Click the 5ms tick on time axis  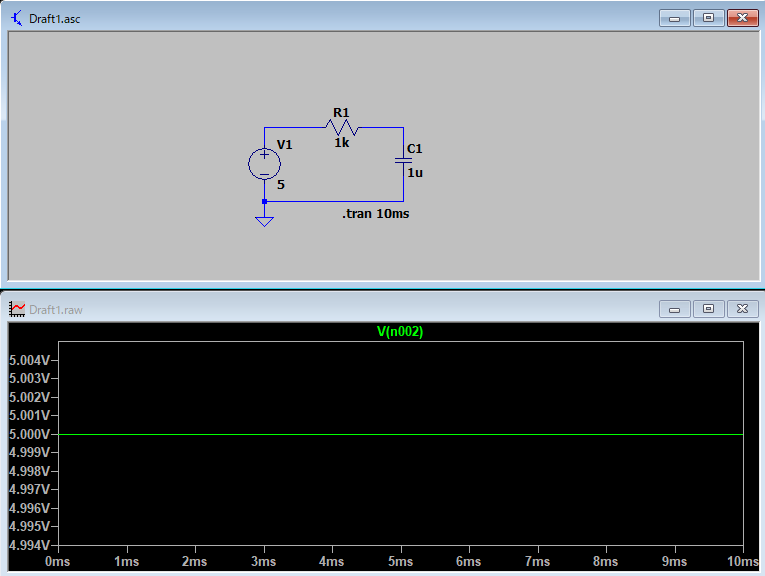[401, 562]
